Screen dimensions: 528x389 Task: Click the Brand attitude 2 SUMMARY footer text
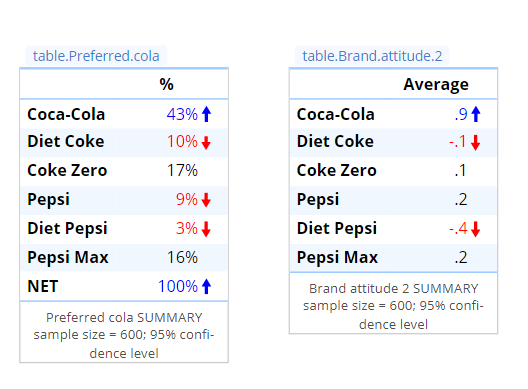point(393,289)
